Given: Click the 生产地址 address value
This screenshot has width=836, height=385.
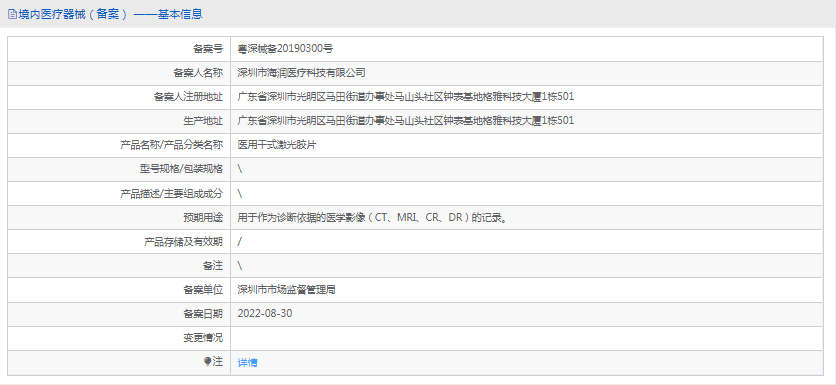Looking at the screenshot, I should click(406, 121).
